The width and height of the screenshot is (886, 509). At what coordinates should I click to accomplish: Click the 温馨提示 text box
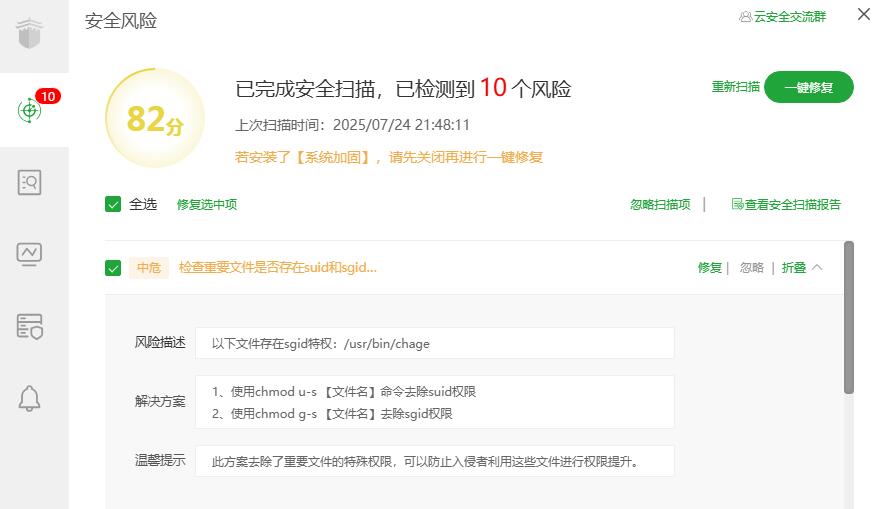point(435,461)
